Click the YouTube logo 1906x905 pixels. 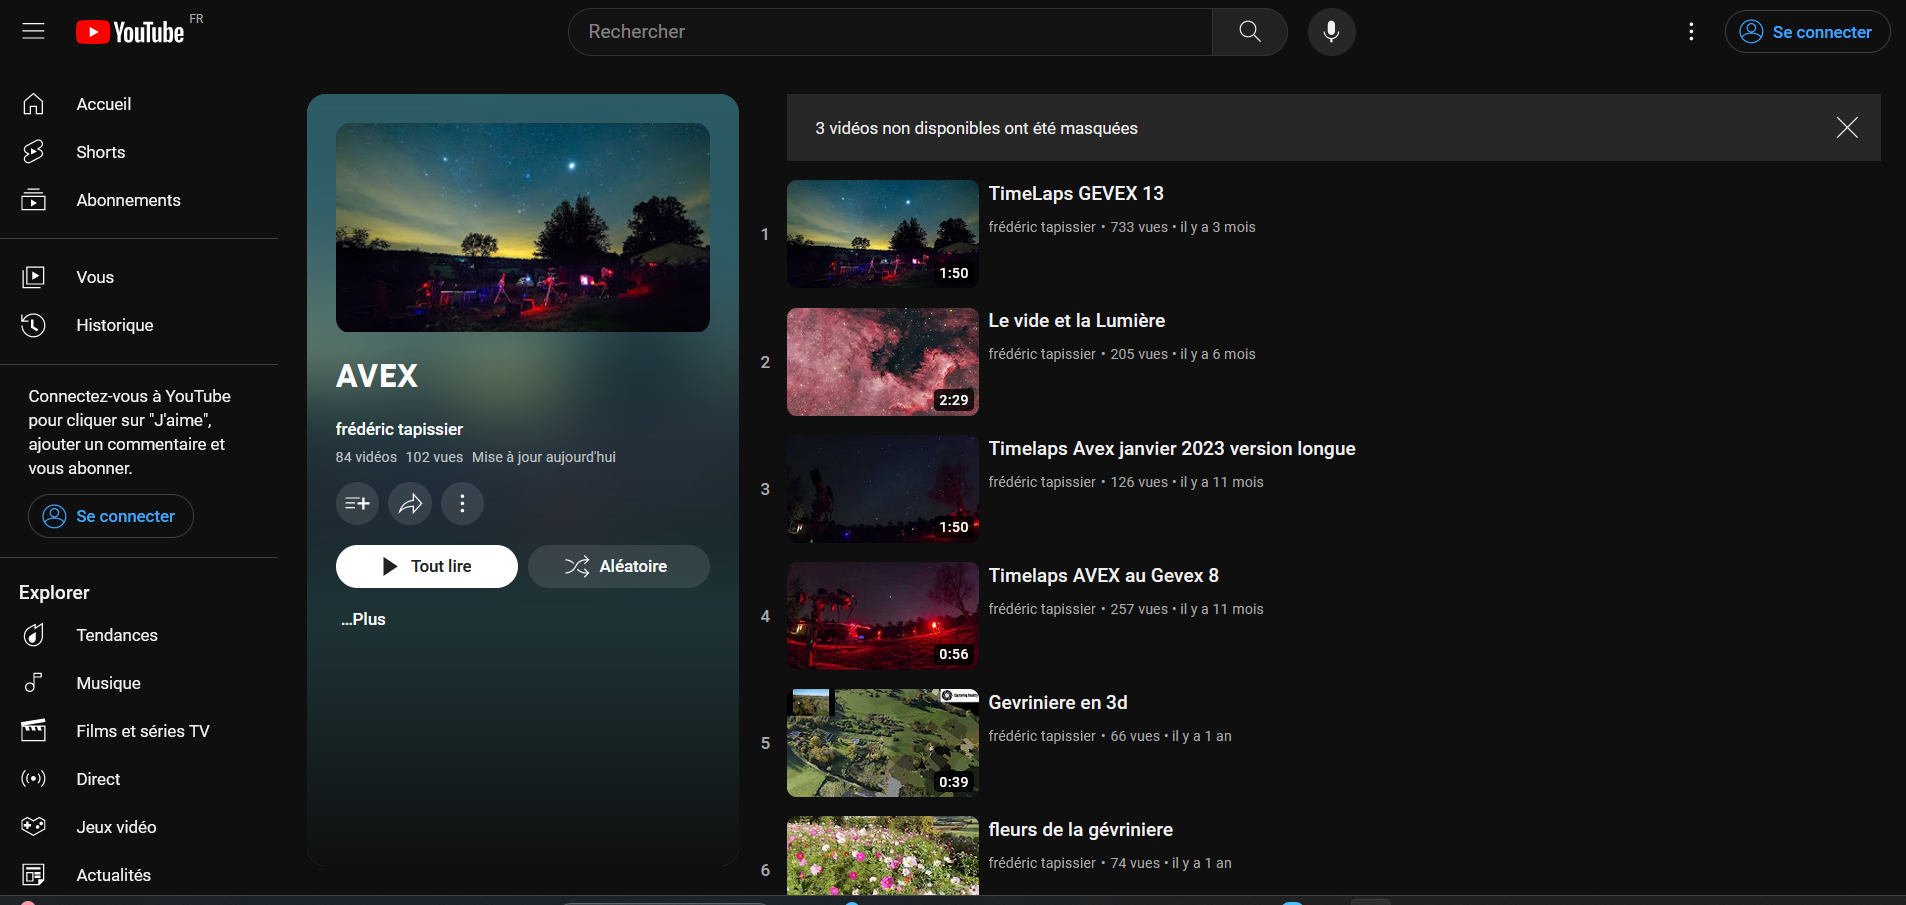131,32
